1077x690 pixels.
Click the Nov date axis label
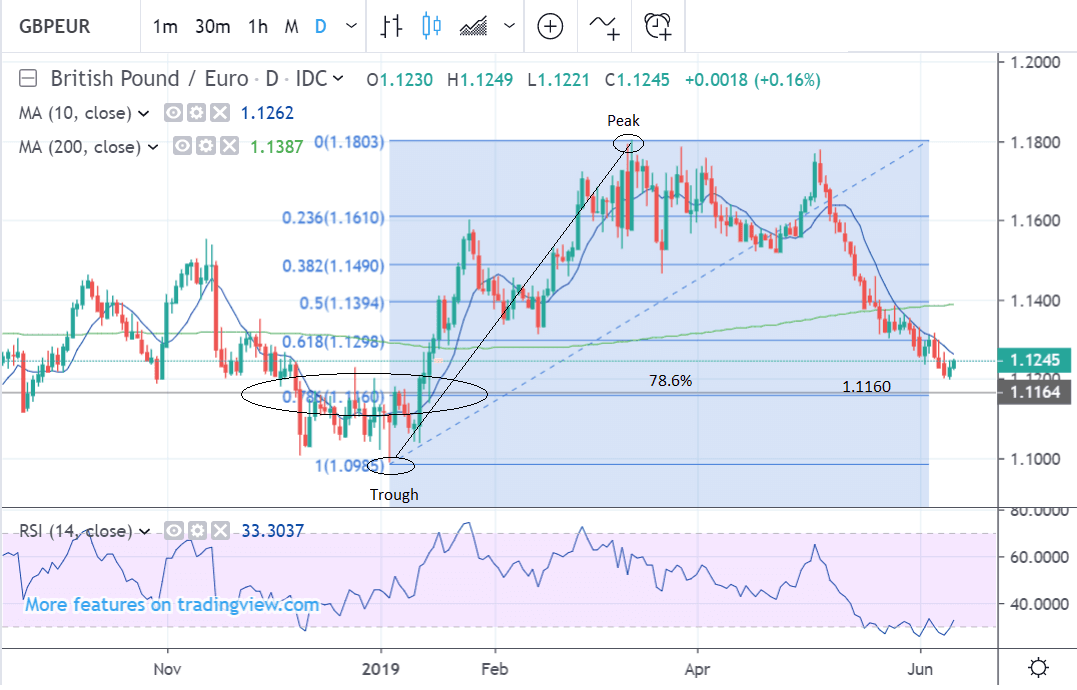point(167,669)
